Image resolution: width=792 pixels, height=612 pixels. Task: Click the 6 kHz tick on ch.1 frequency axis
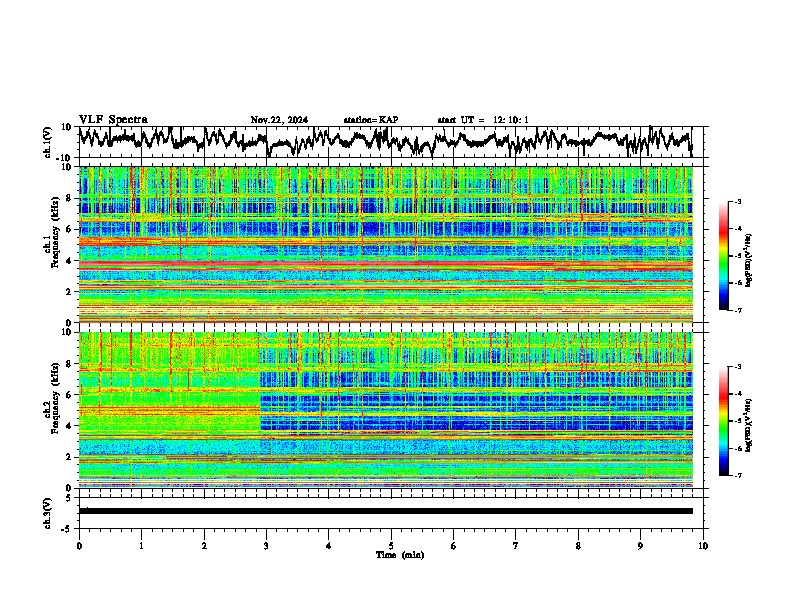[70, 229]
